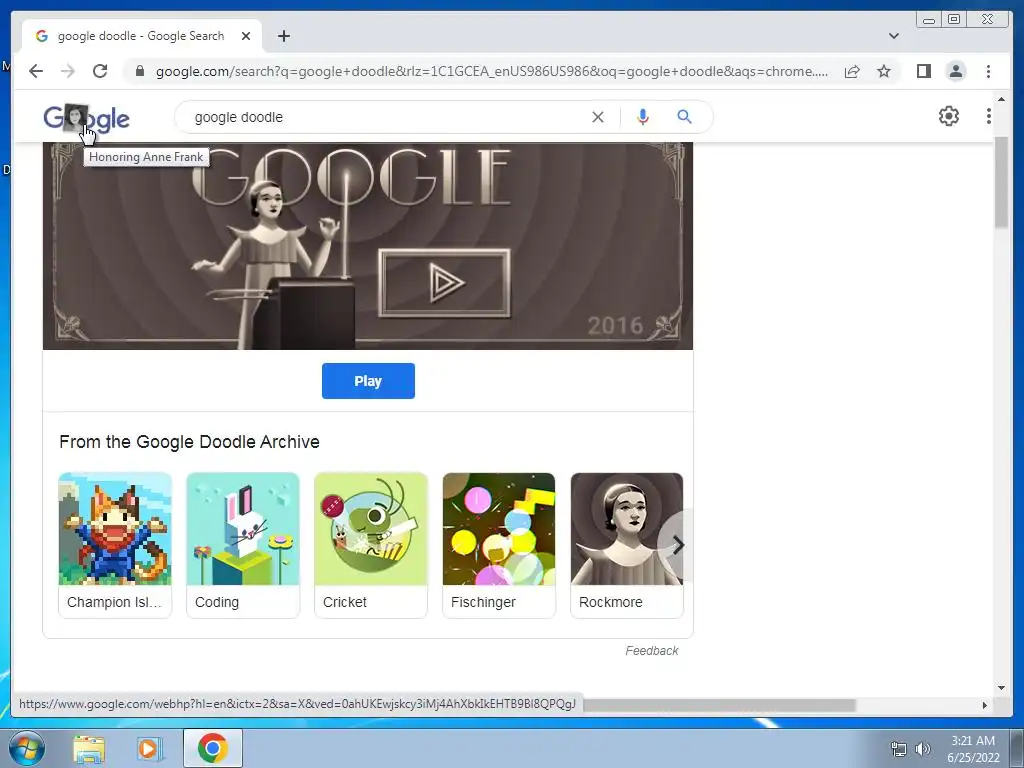
Task: Open the Champion Island doodle card
Action: 115,545
